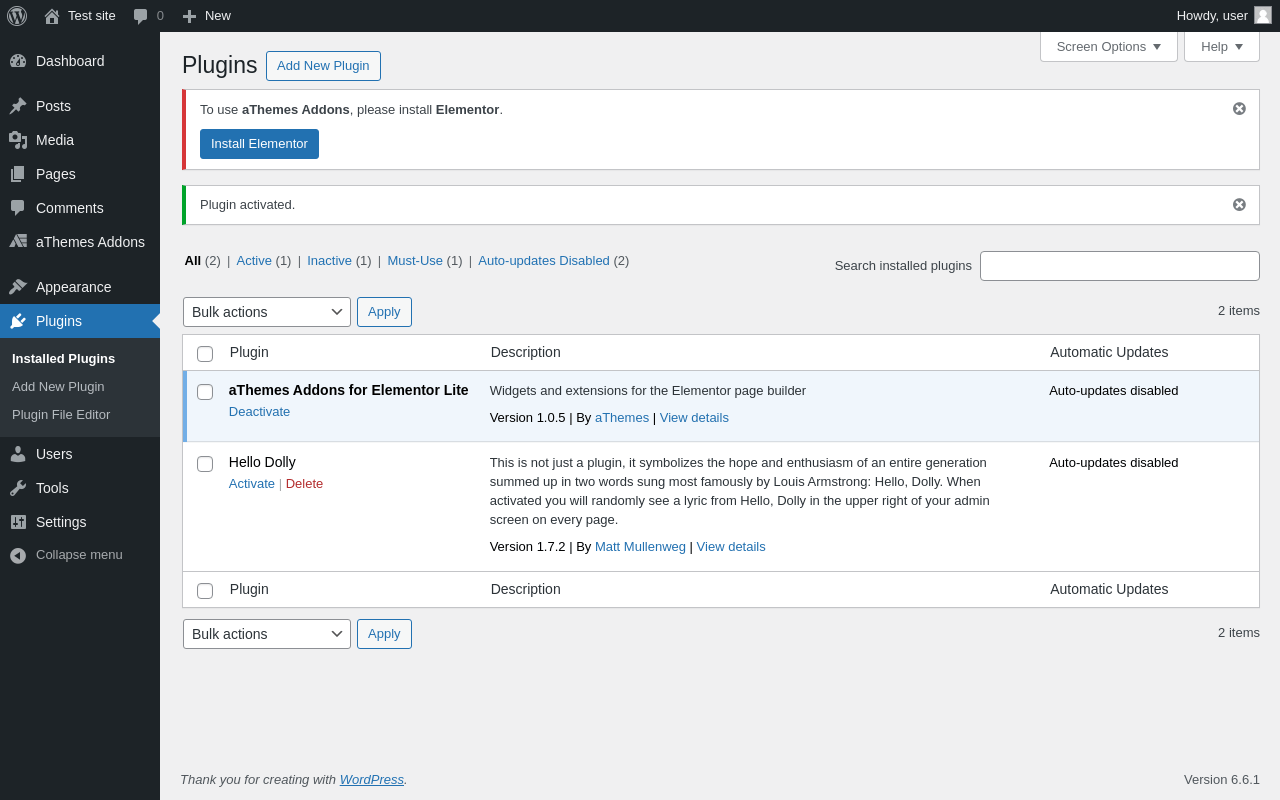Open Plugin File Editor submenu item
Viewport: 1280px width, 800px height.
pos(61,415)
